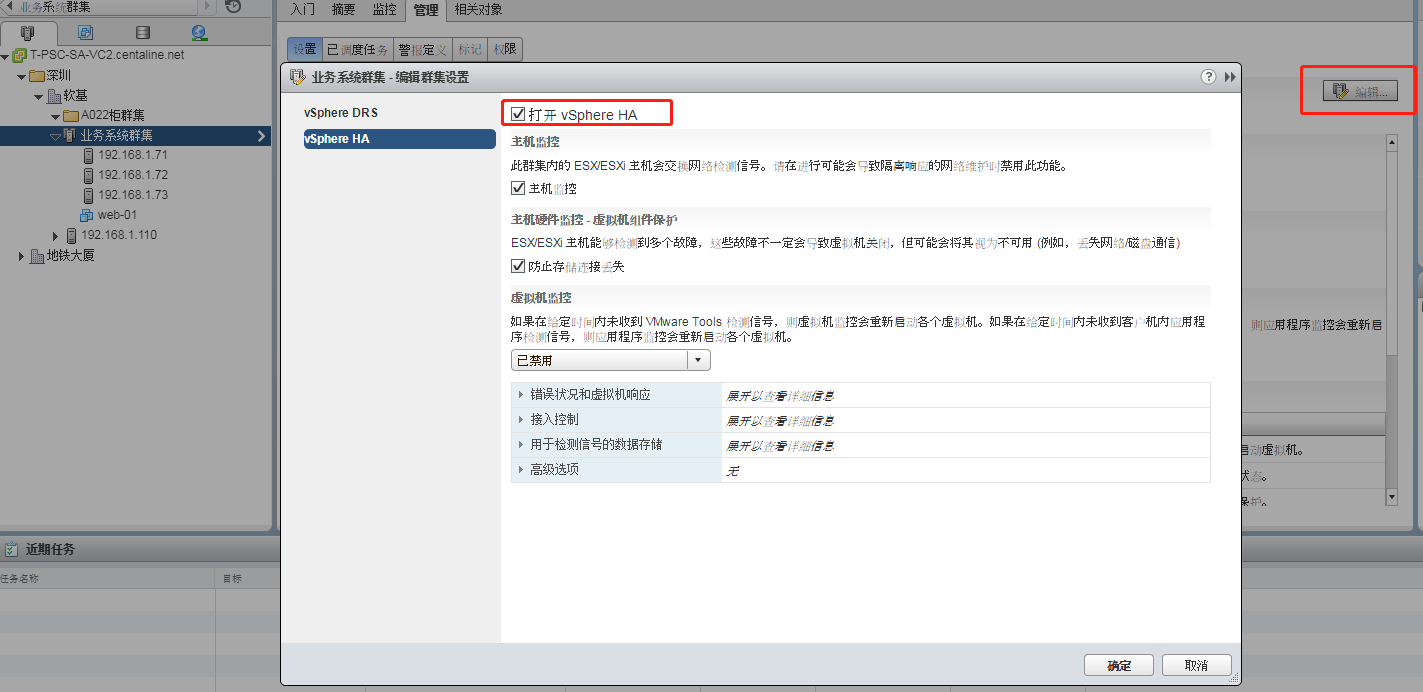Switch to the 监控 tab

(x=384, y=10)
